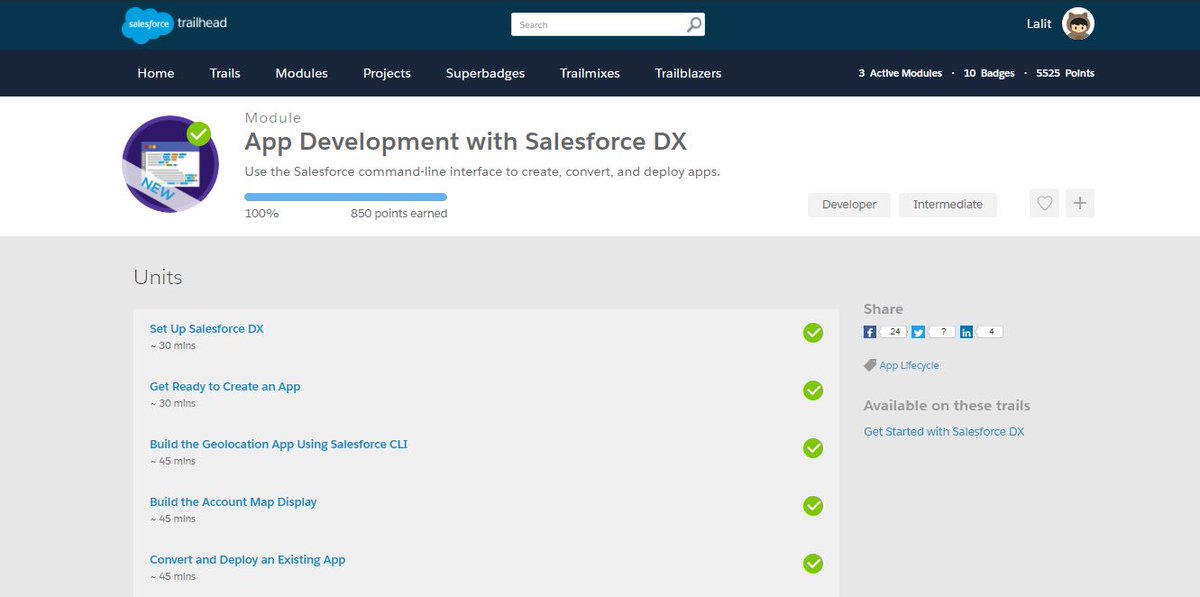This screenshot has height=597, width=1200.
Task: Click checkmark for Get Ready to Create an App
Action: 813,391
